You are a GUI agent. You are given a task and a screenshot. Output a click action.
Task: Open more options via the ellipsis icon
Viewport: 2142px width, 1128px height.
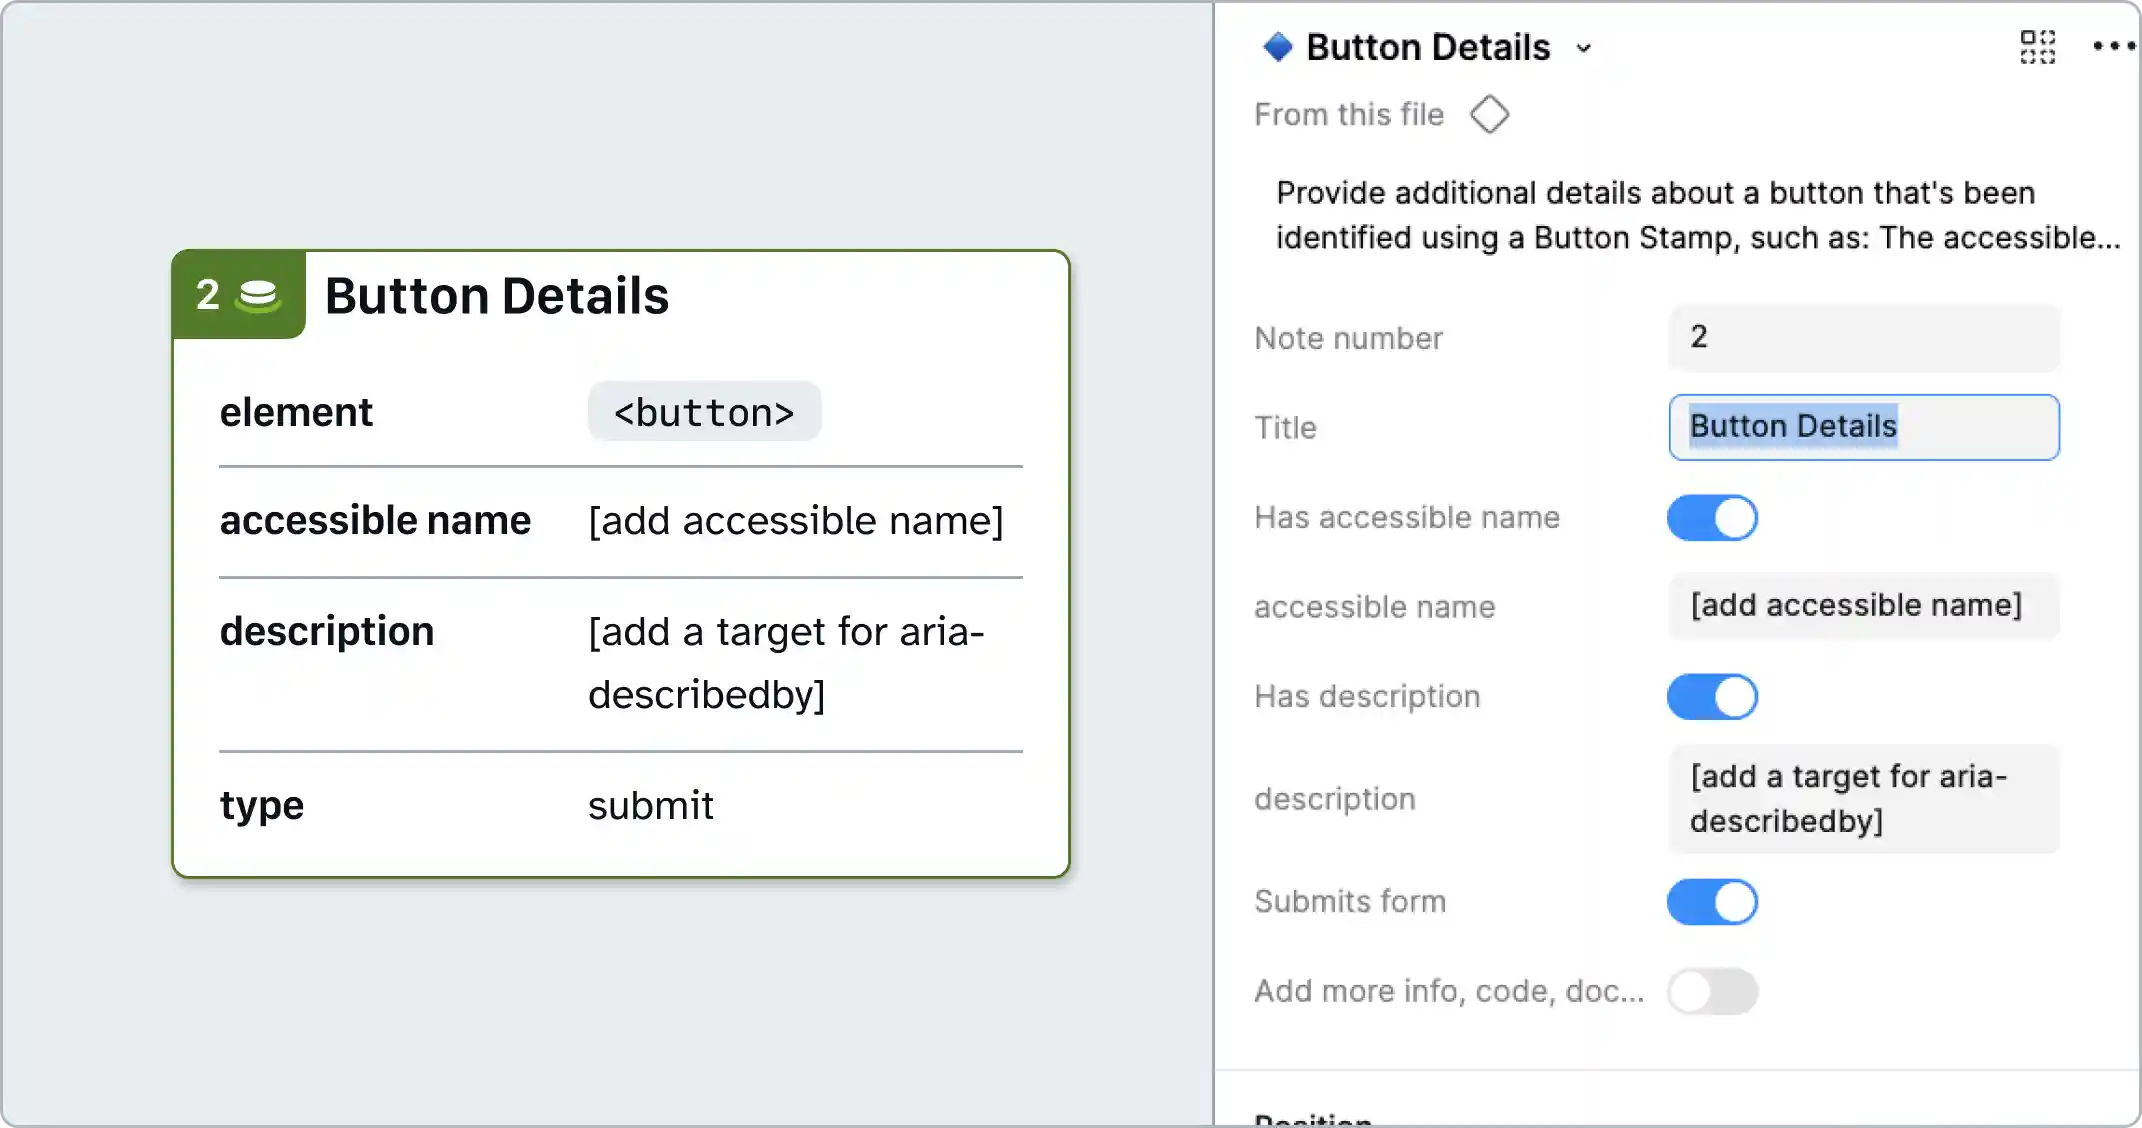tap(2112, 46)
